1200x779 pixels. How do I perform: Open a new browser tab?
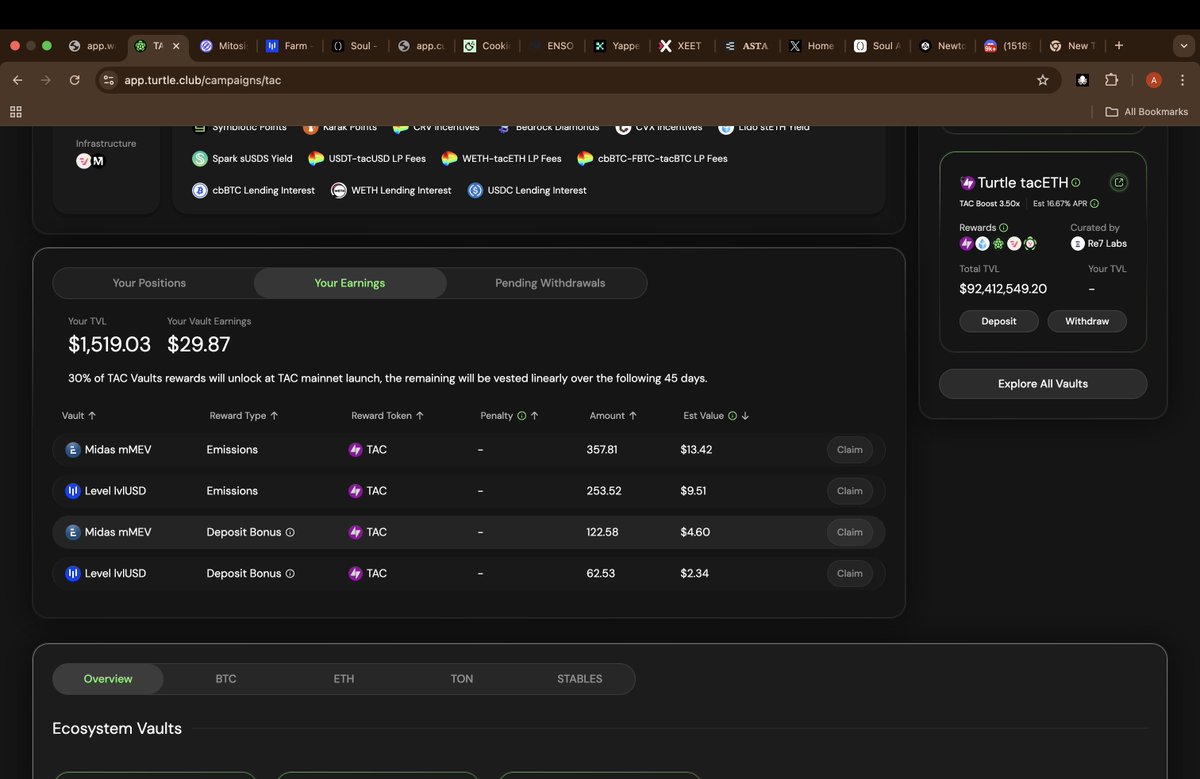click(1119, 45)
